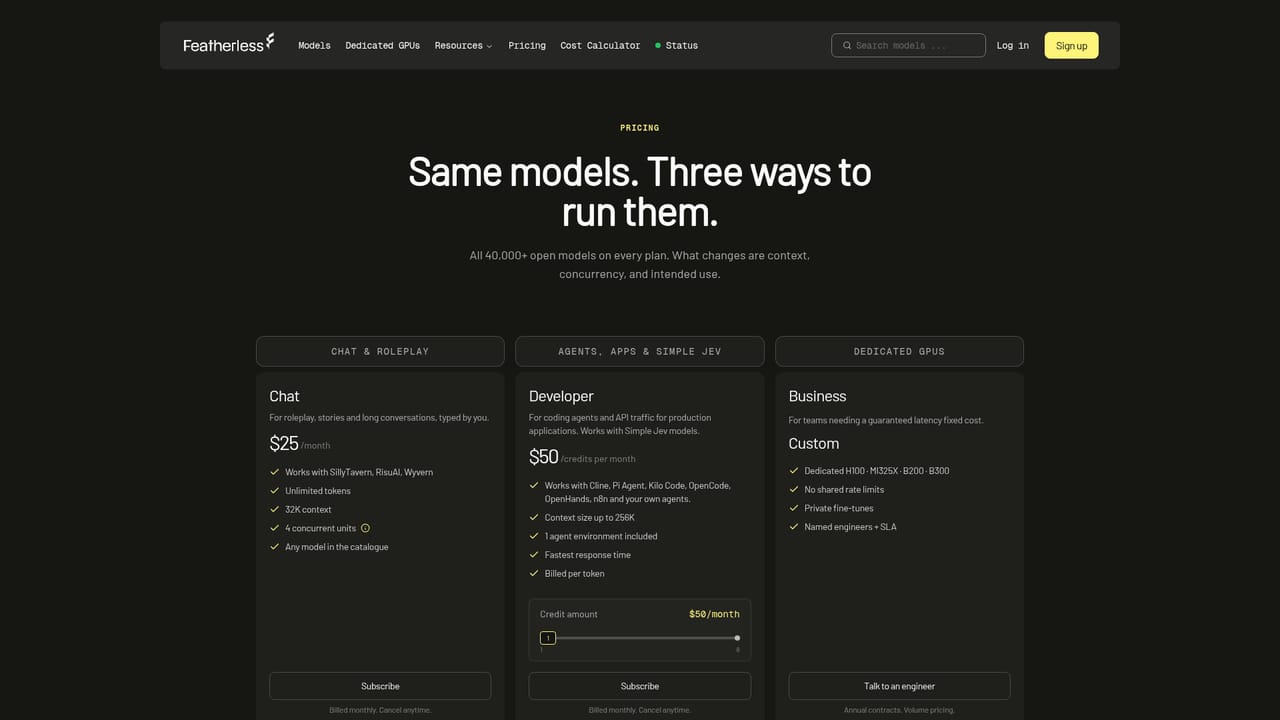Focus the Search models field
The width and height of the screenshot is (1280, 720).
908,45
